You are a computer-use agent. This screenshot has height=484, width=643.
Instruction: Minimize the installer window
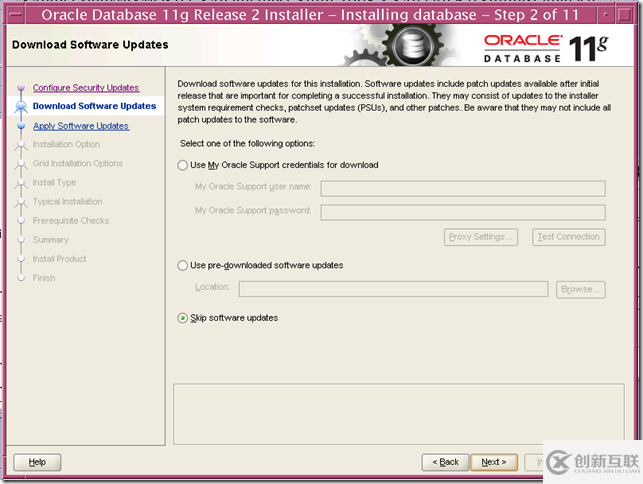tap(606, 15)
